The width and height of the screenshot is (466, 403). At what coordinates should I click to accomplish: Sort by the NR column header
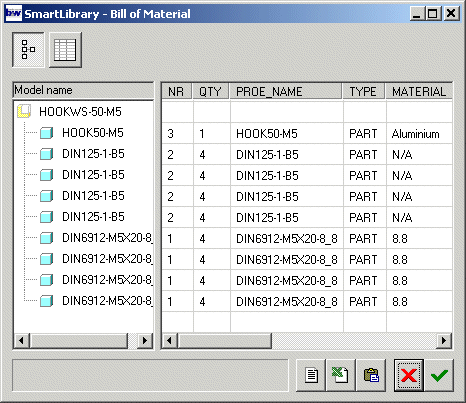pos(176,91)
